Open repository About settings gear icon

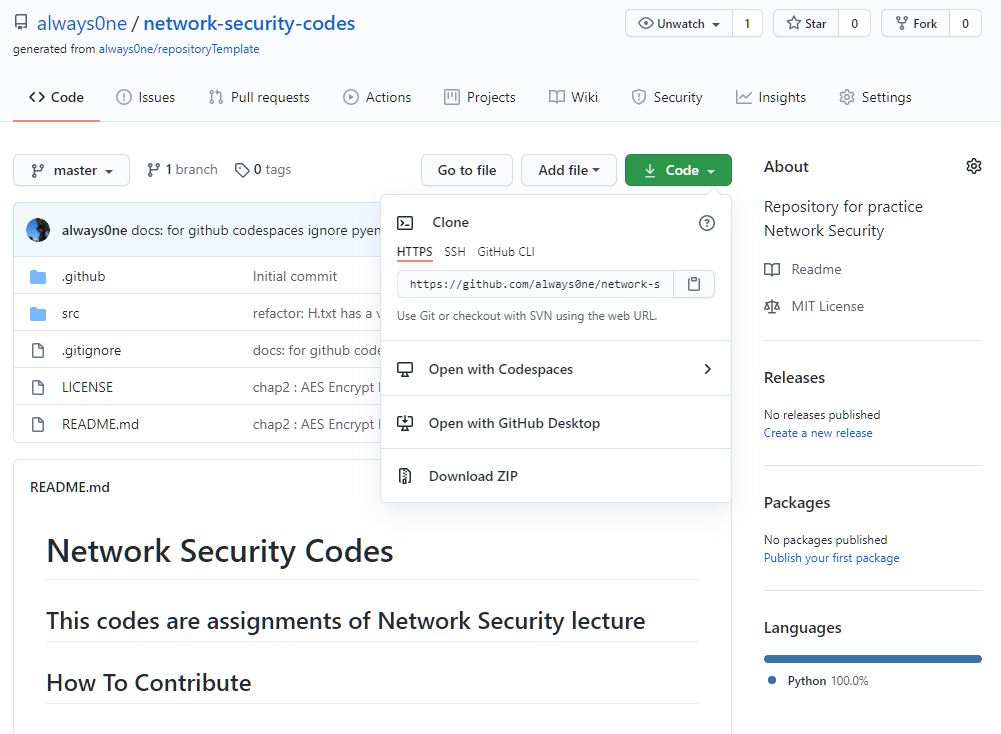point(974,166)
